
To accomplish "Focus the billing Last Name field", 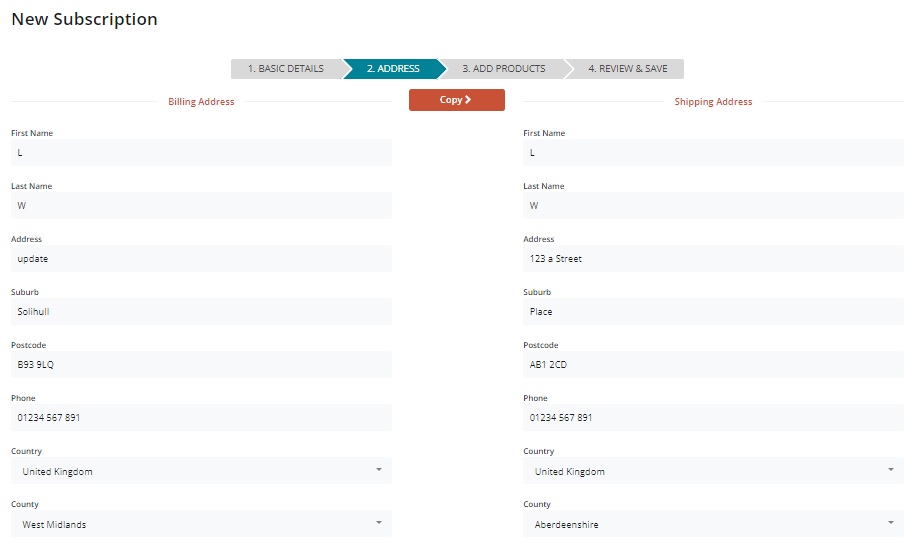I will point(201,206).
